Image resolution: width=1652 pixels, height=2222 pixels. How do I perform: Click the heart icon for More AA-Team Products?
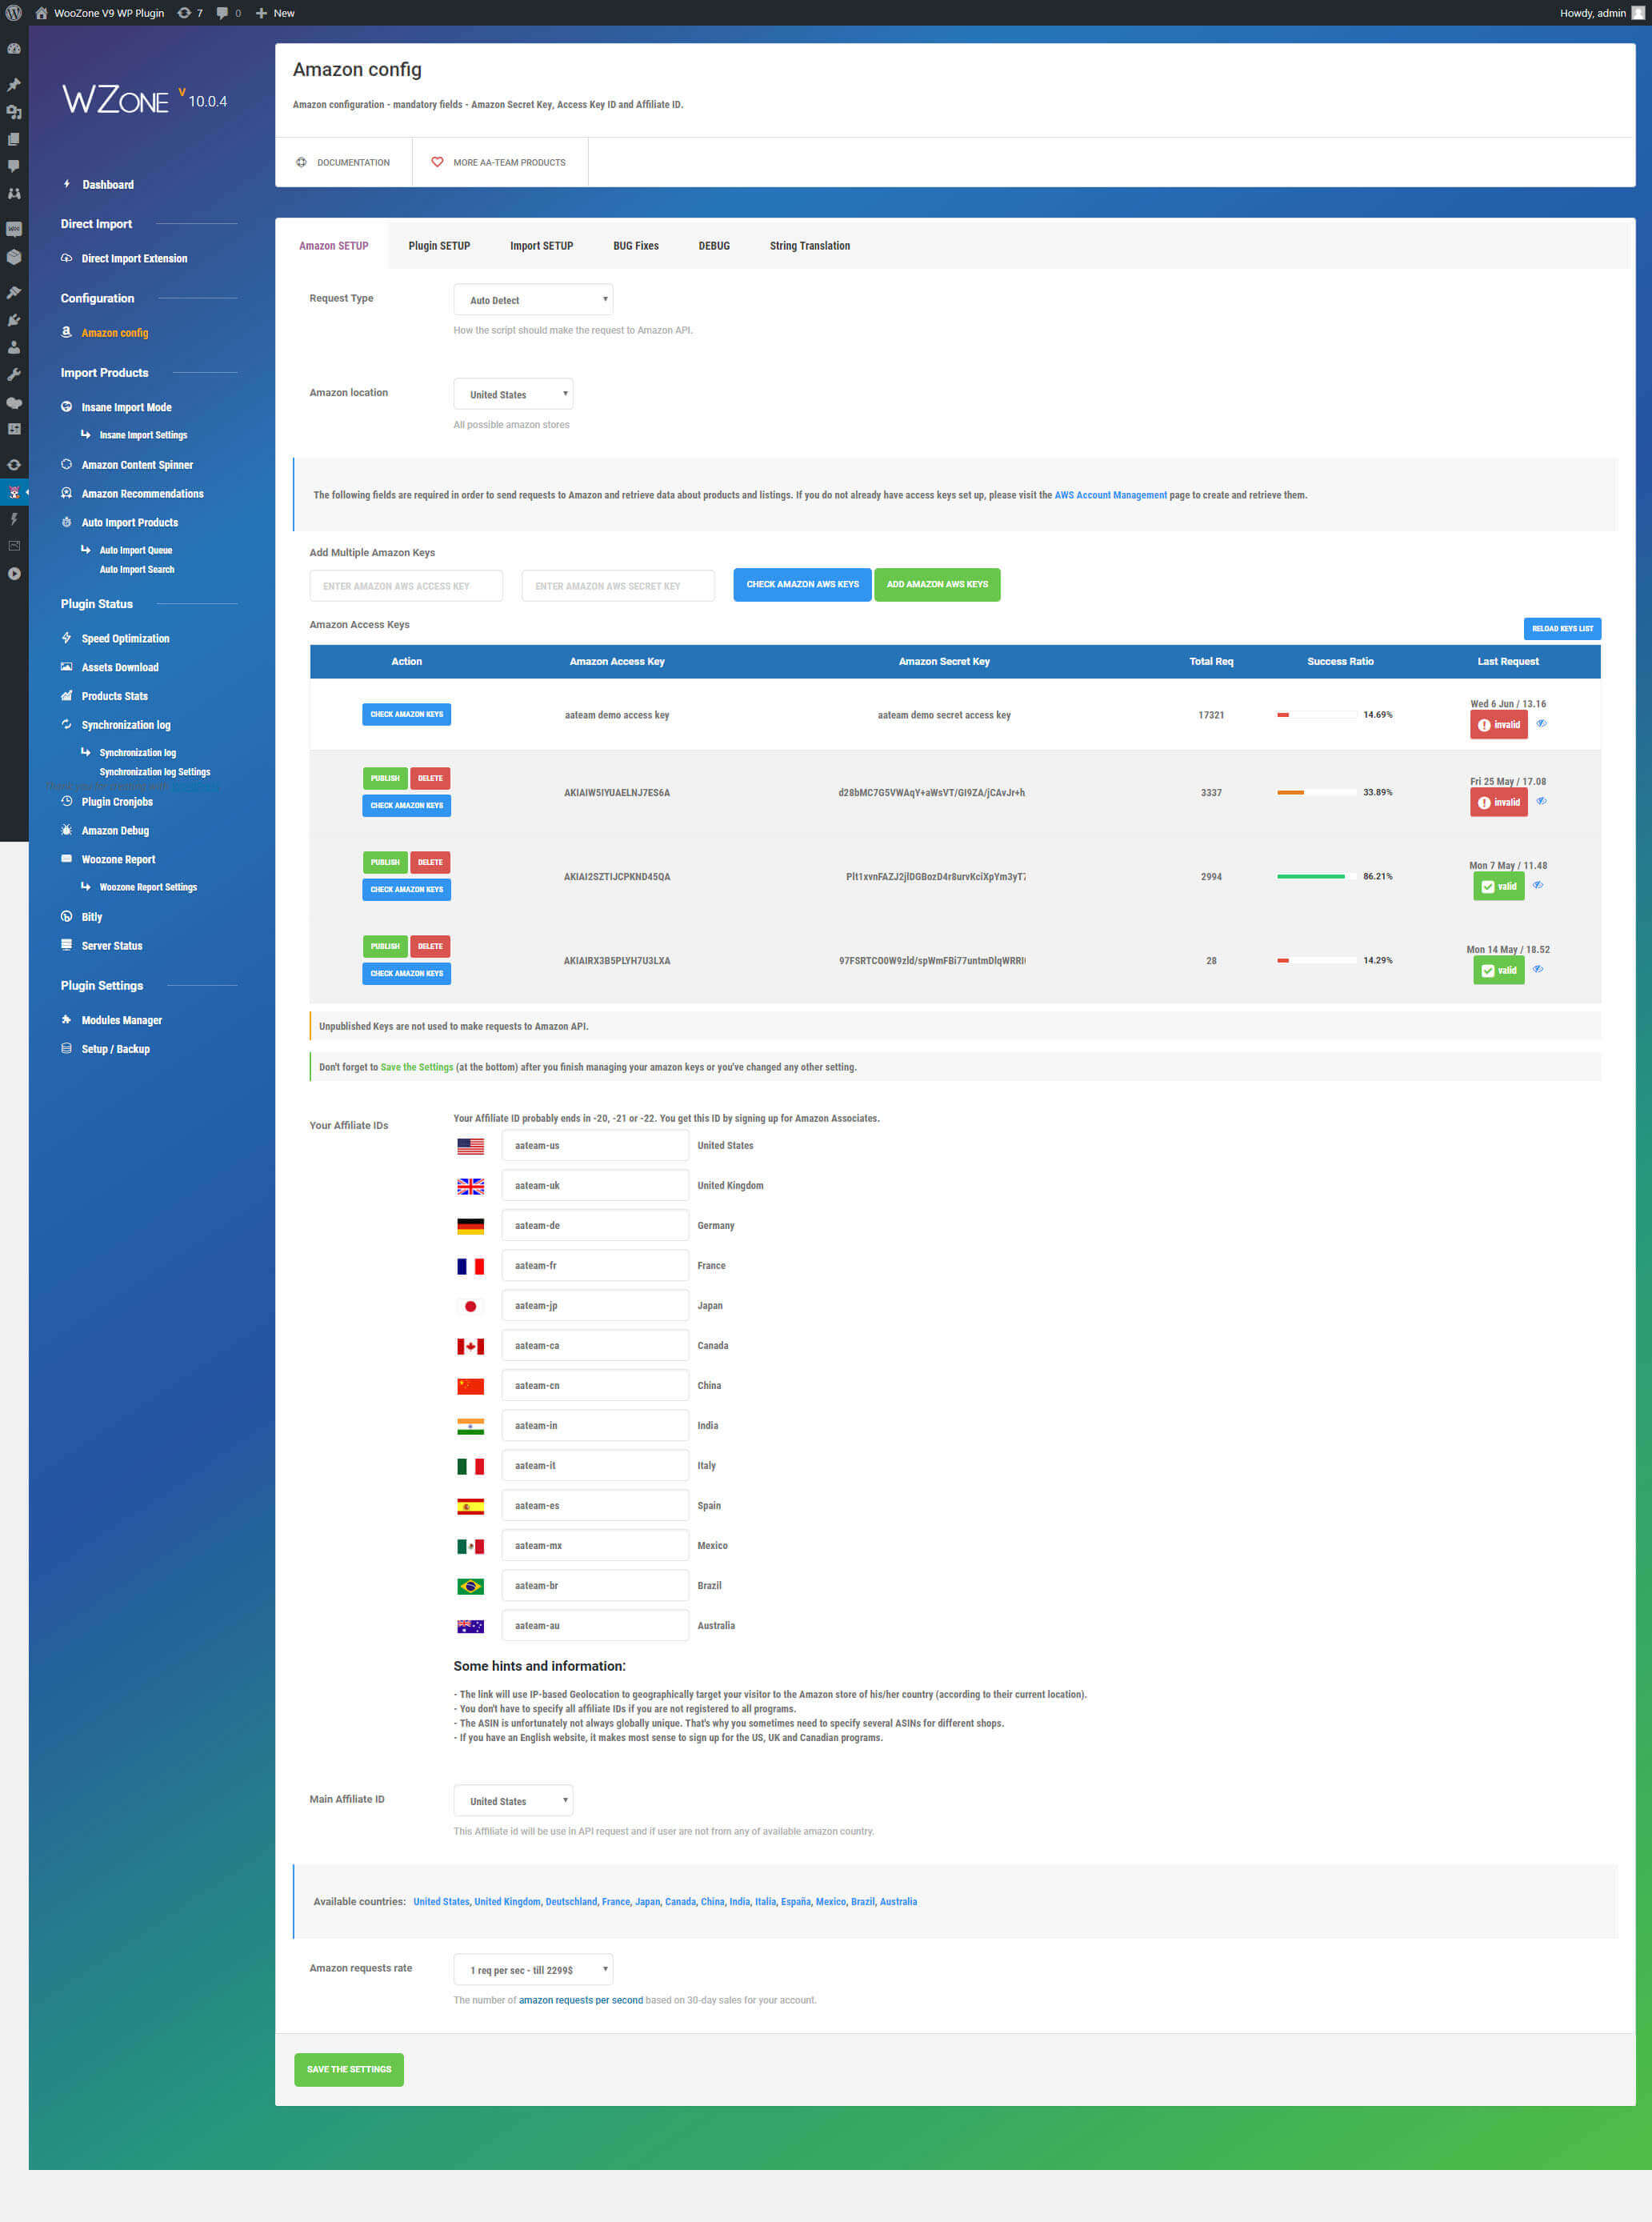point(437,162)
